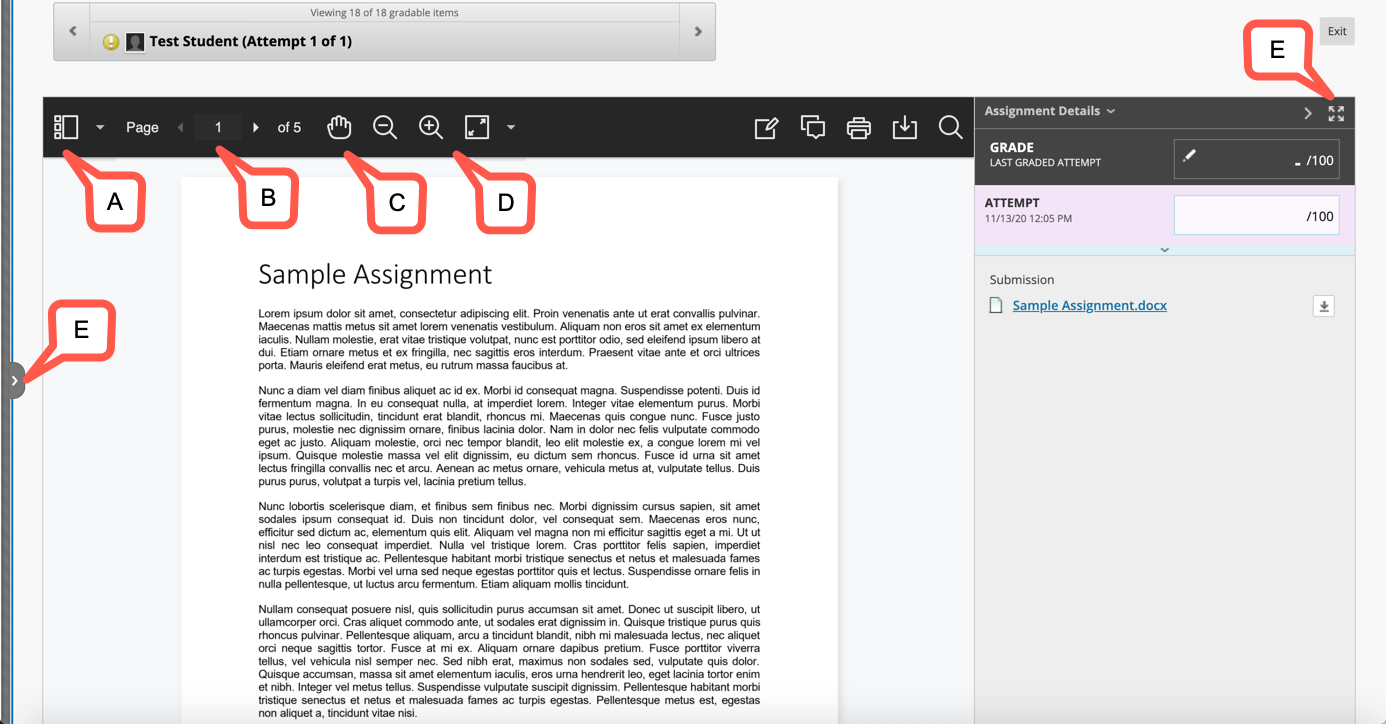Click the 'of 5' page count text
The image size is (1386, 724).
289,127
